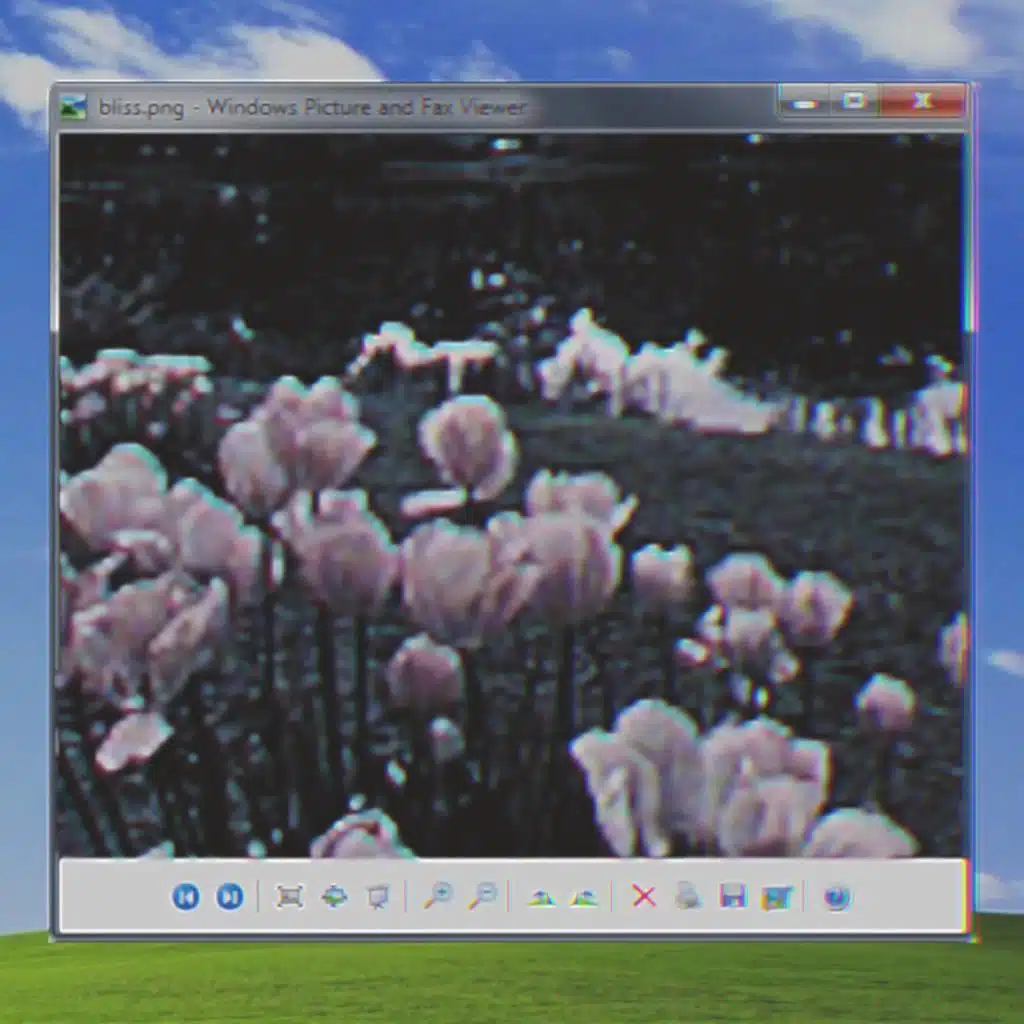The width and height of the screenshot is (1024, 1024).
Task: Delete the picture with the red X
Action: 644,897
